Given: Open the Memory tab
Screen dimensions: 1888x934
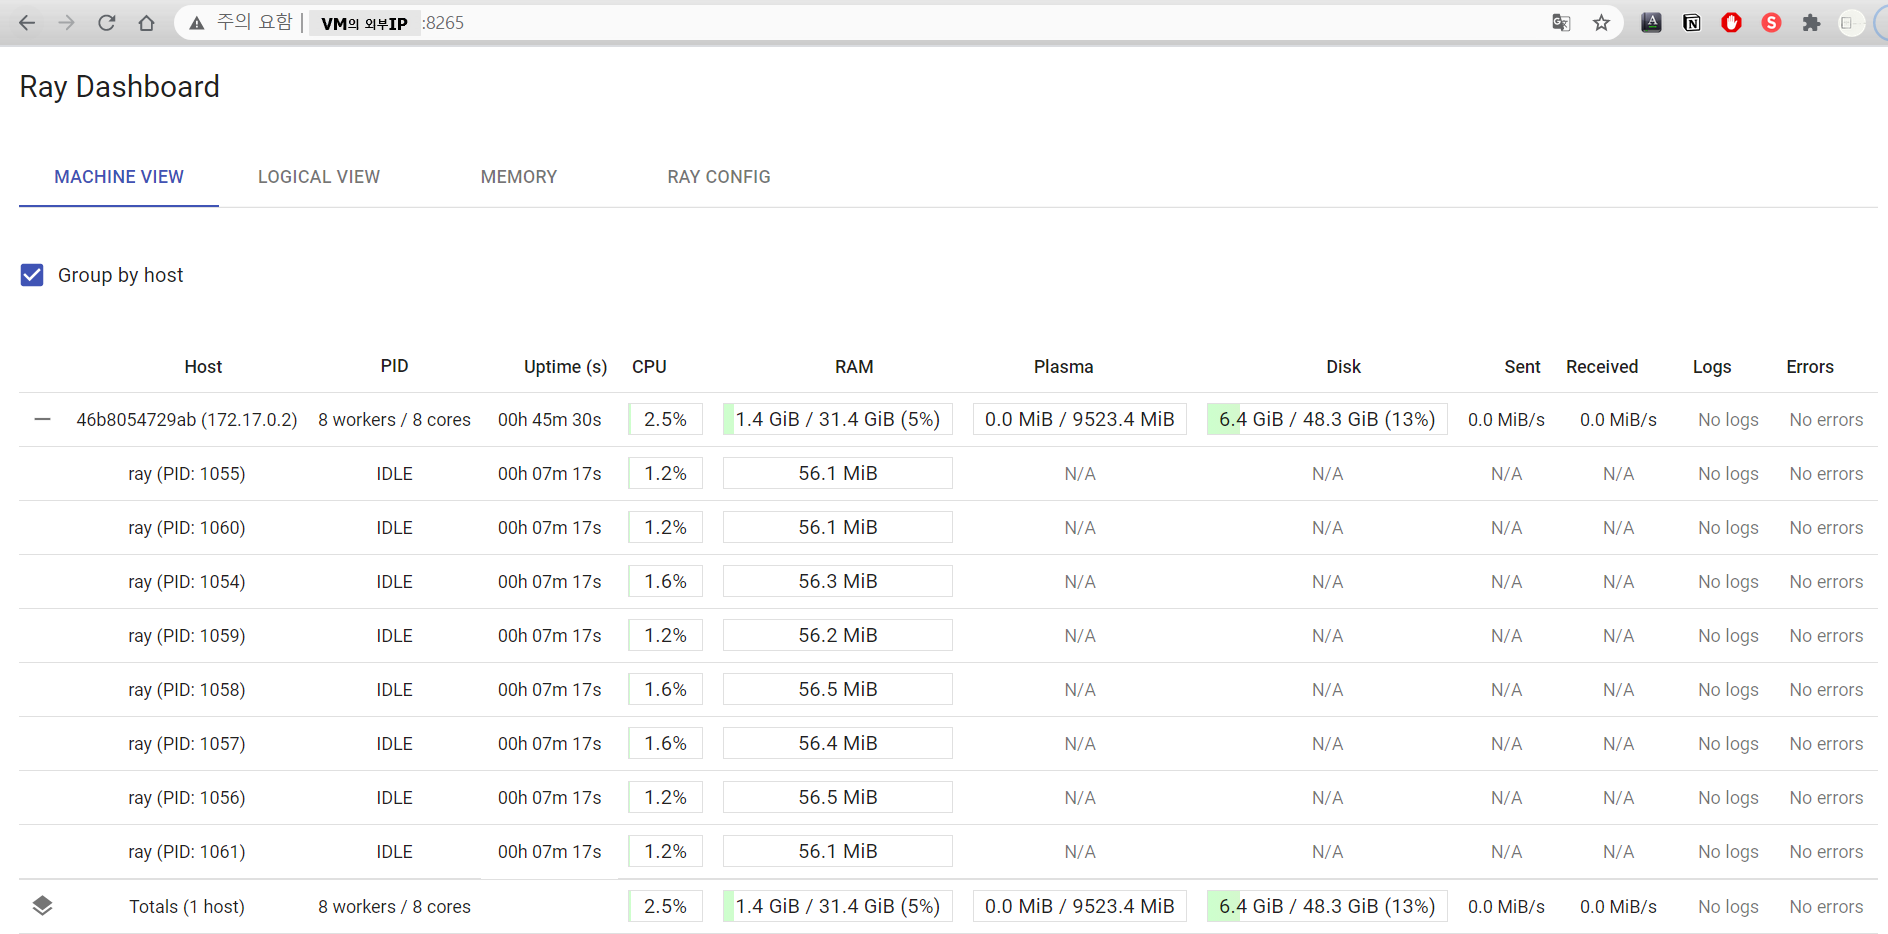Looking at the screenshot, I should pyautogui.click(x=519, y=177).
